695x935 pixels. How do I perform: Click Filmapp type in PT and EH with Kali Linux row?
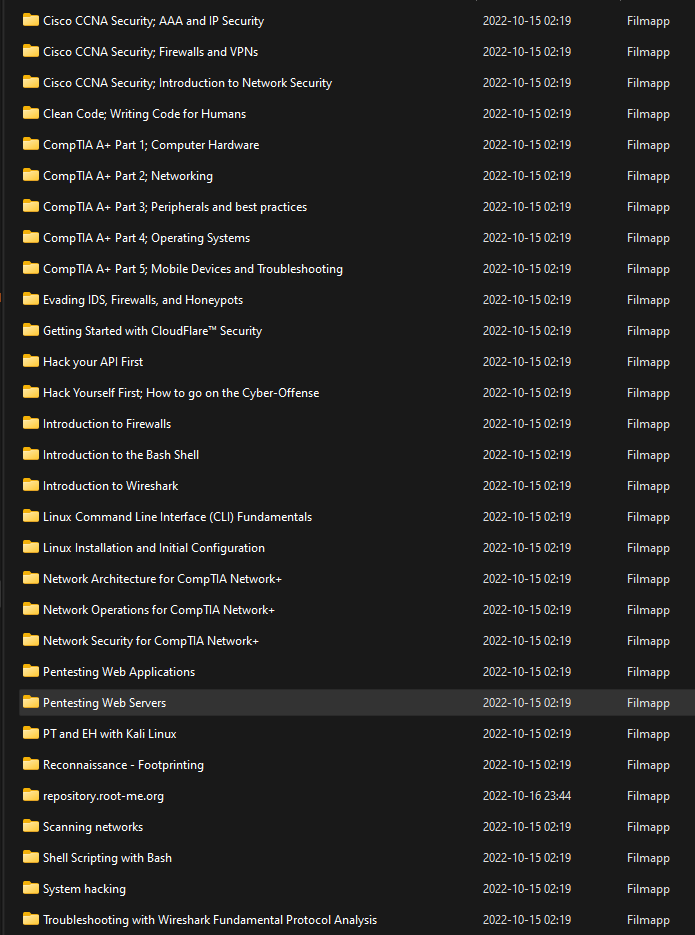pyautogui.click(x=648, y=734)
